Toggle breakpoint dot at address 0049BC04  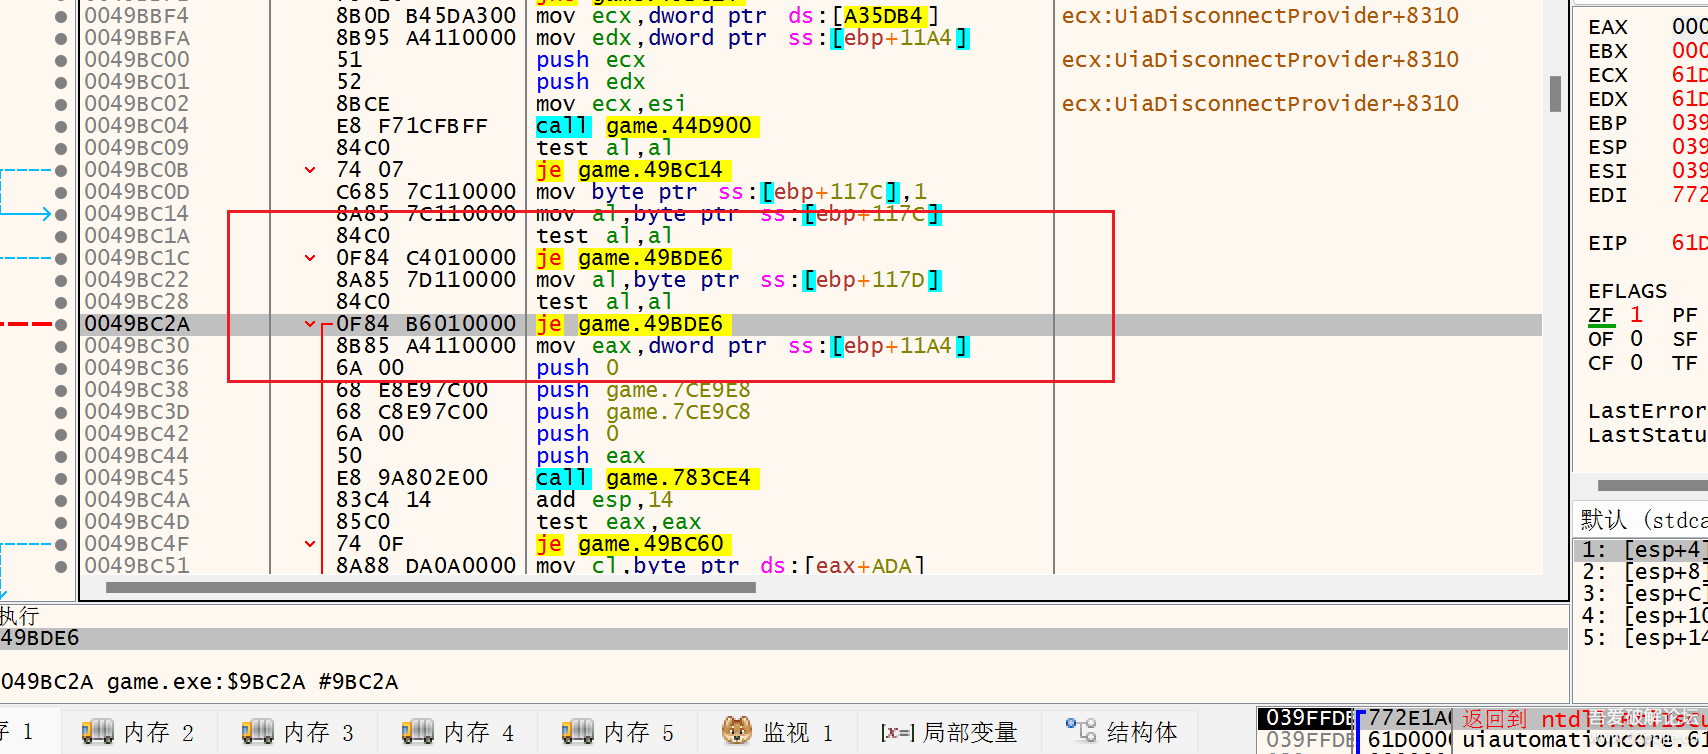pyautogui.click(x=61, y=126)
